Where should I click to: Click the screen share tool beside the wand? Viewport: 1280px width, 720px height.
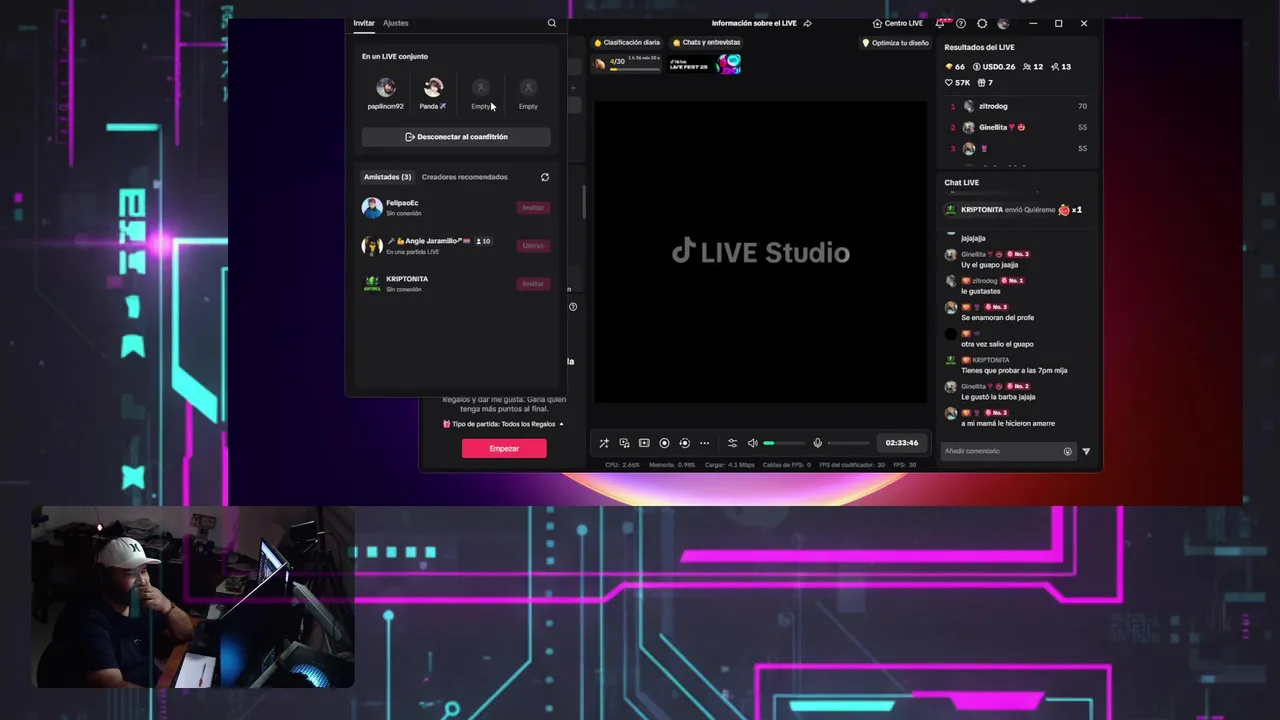(x=624, y=443)
